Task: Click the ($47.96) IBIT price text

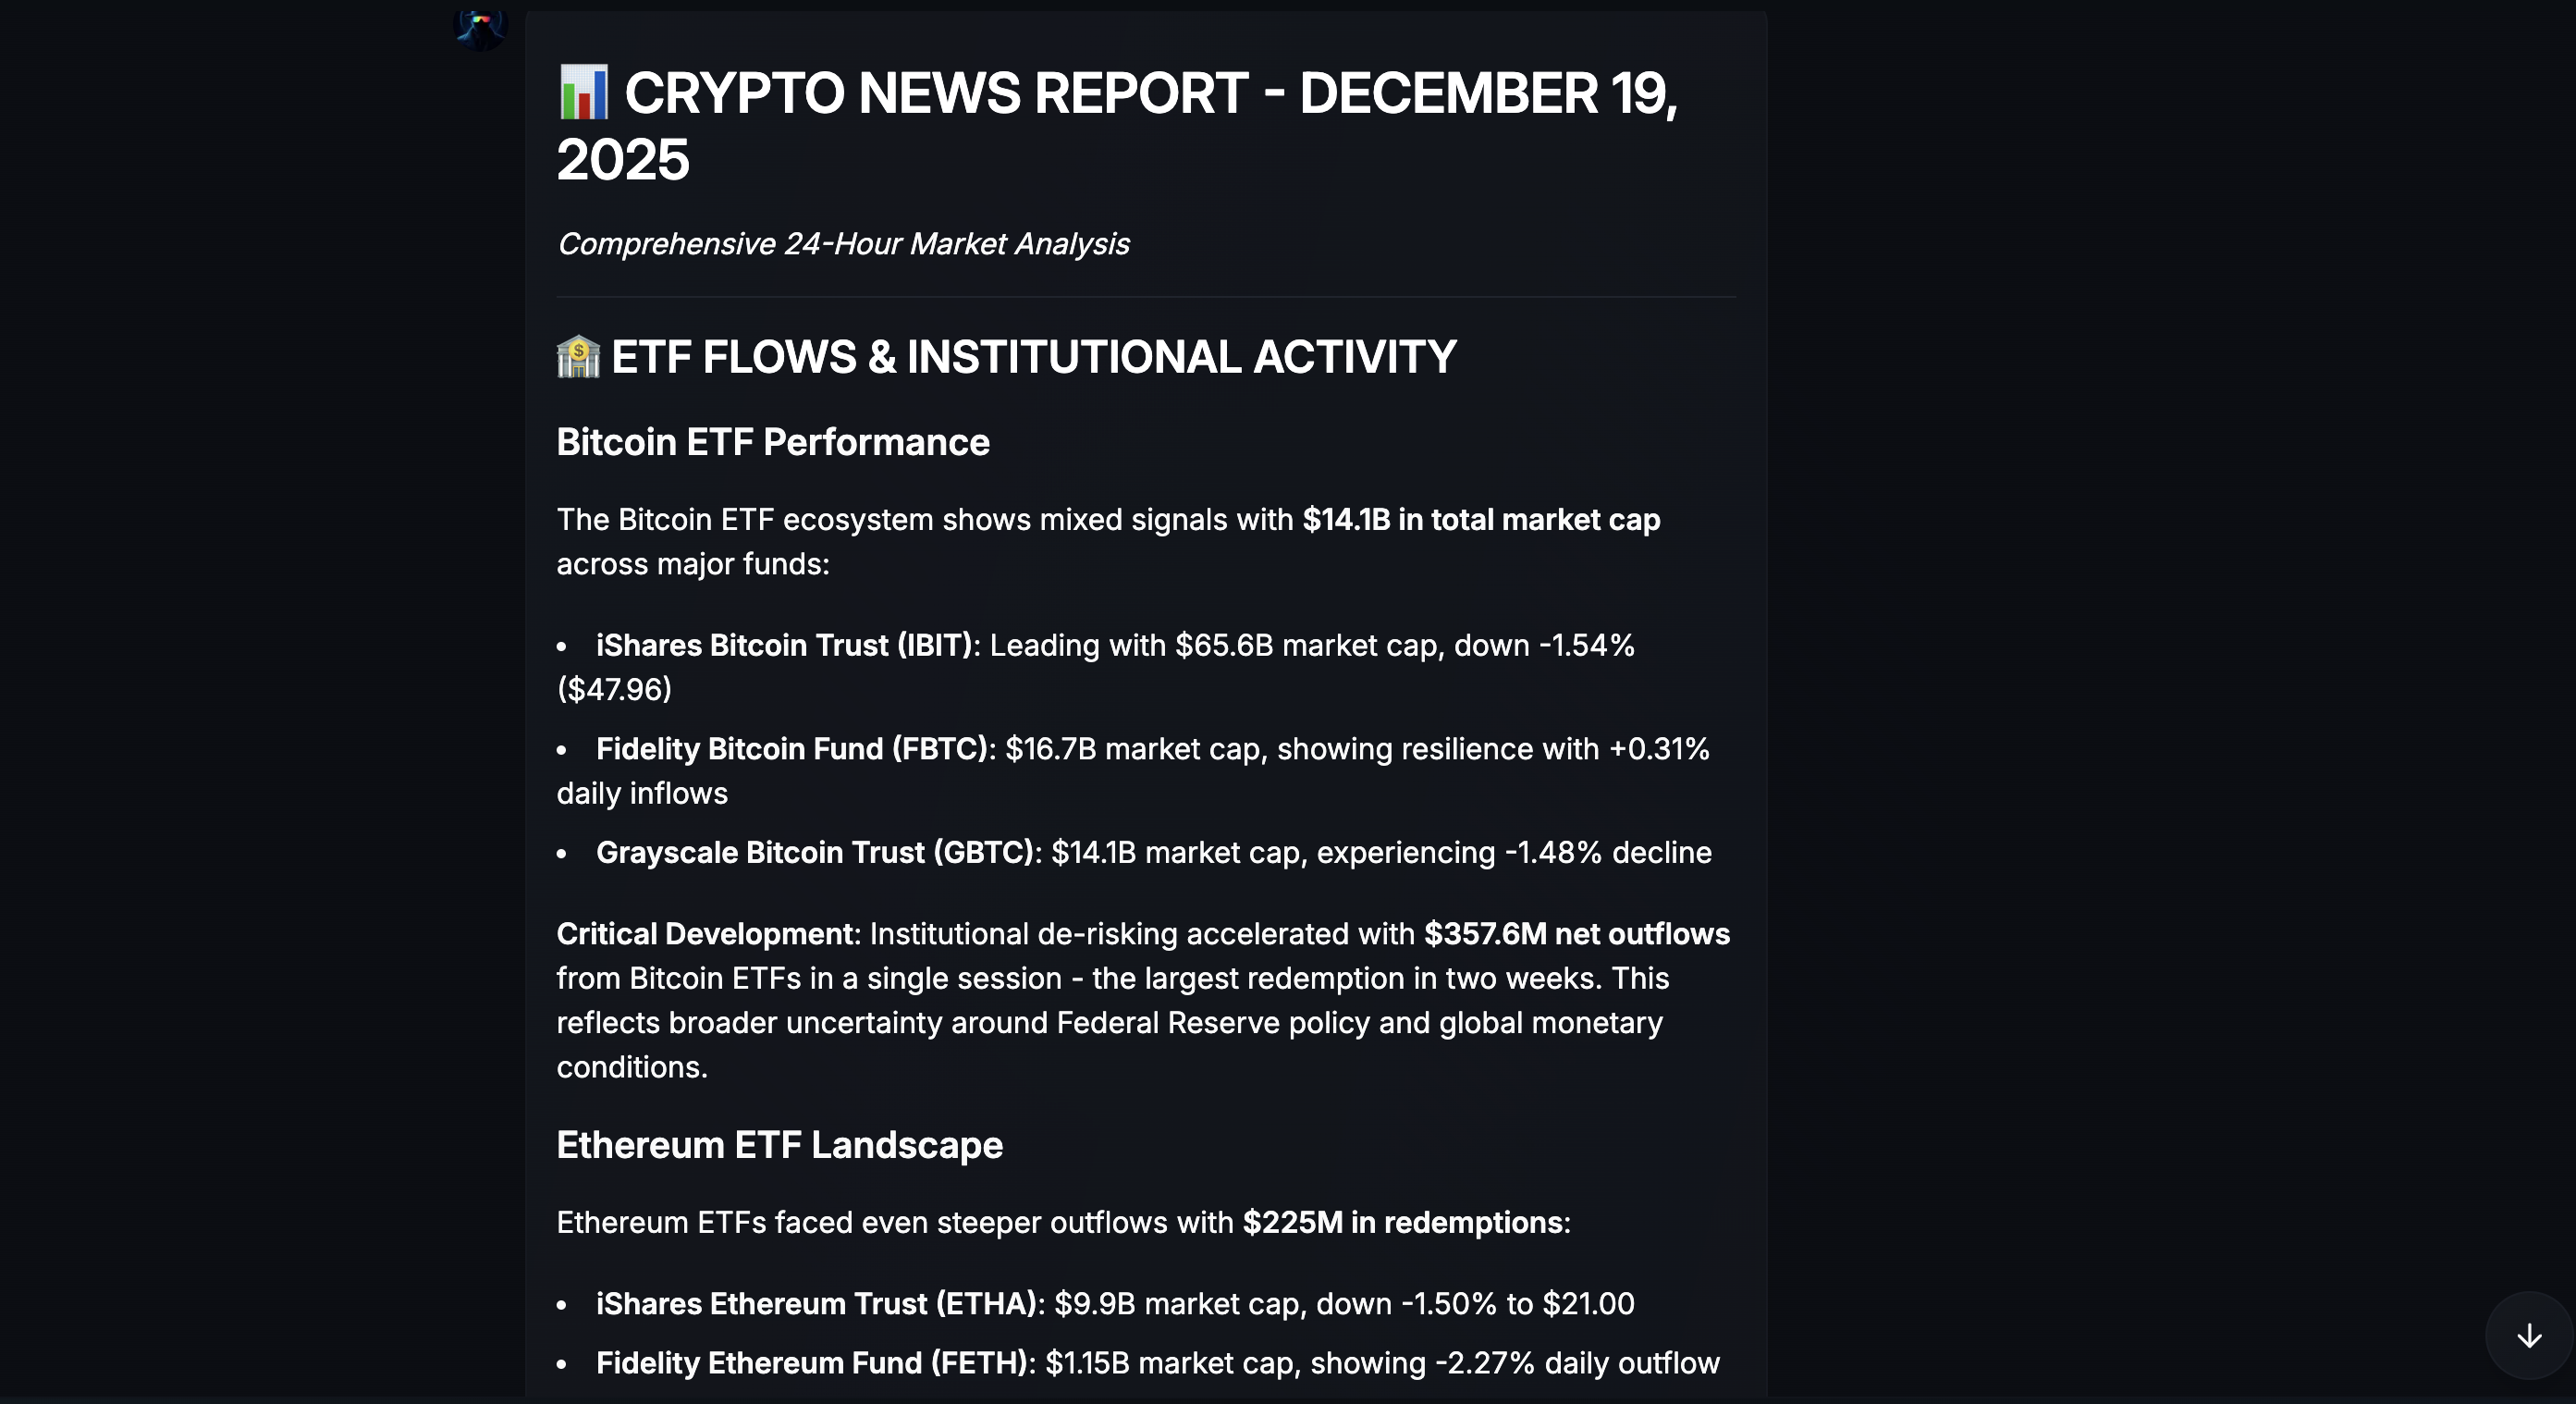Action: 614,689
